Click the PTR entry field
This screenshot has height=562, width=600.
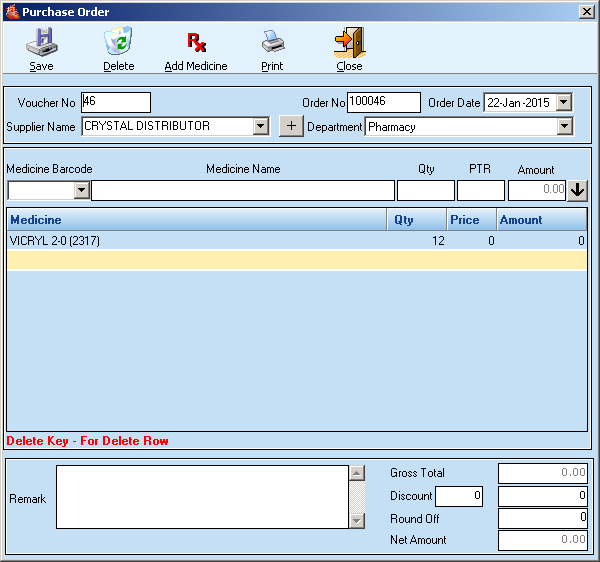tap(480, 190)
